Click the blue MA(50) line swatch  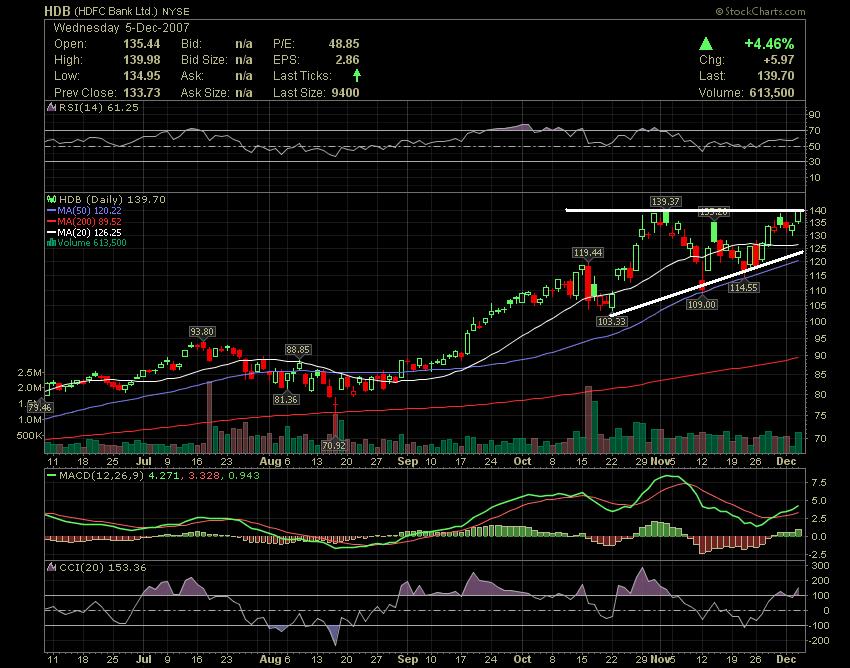tap(51, 210)
